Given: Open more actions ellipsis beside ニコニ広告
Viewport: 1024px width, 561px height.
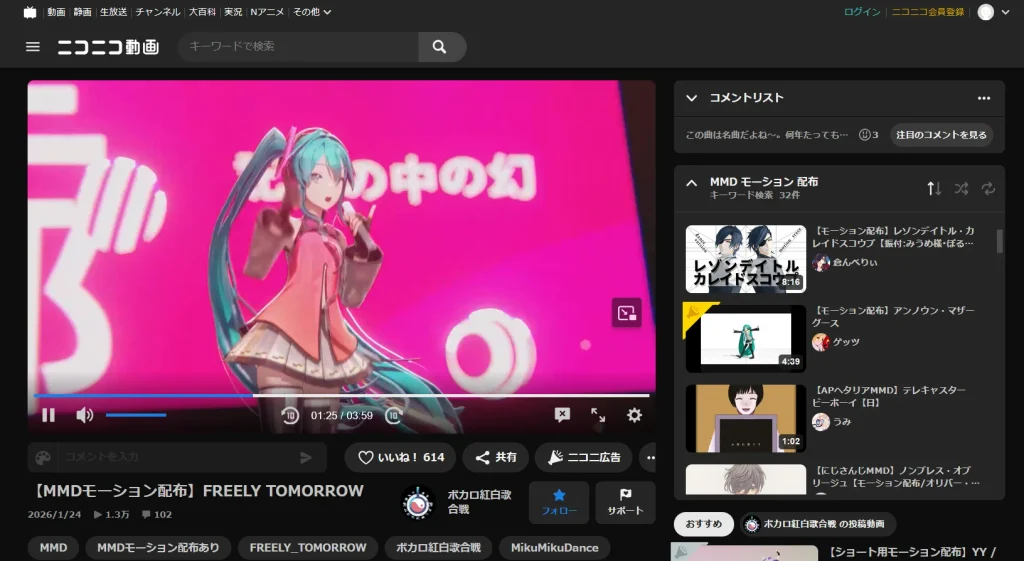Looking at the screenshot, I should [x=650, y=457].
